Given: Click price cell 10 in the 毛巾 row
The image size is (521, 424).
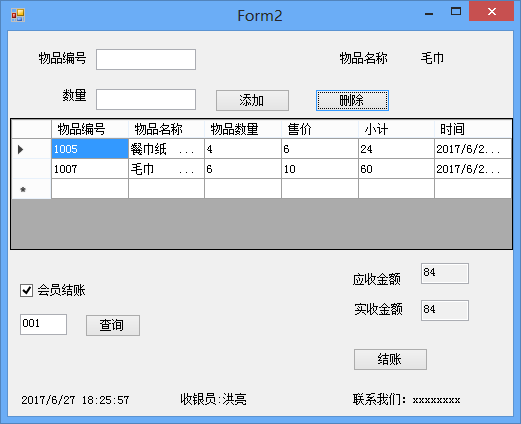Looking at the screenshot, I should pyautogui.click(x=320, y=169).
